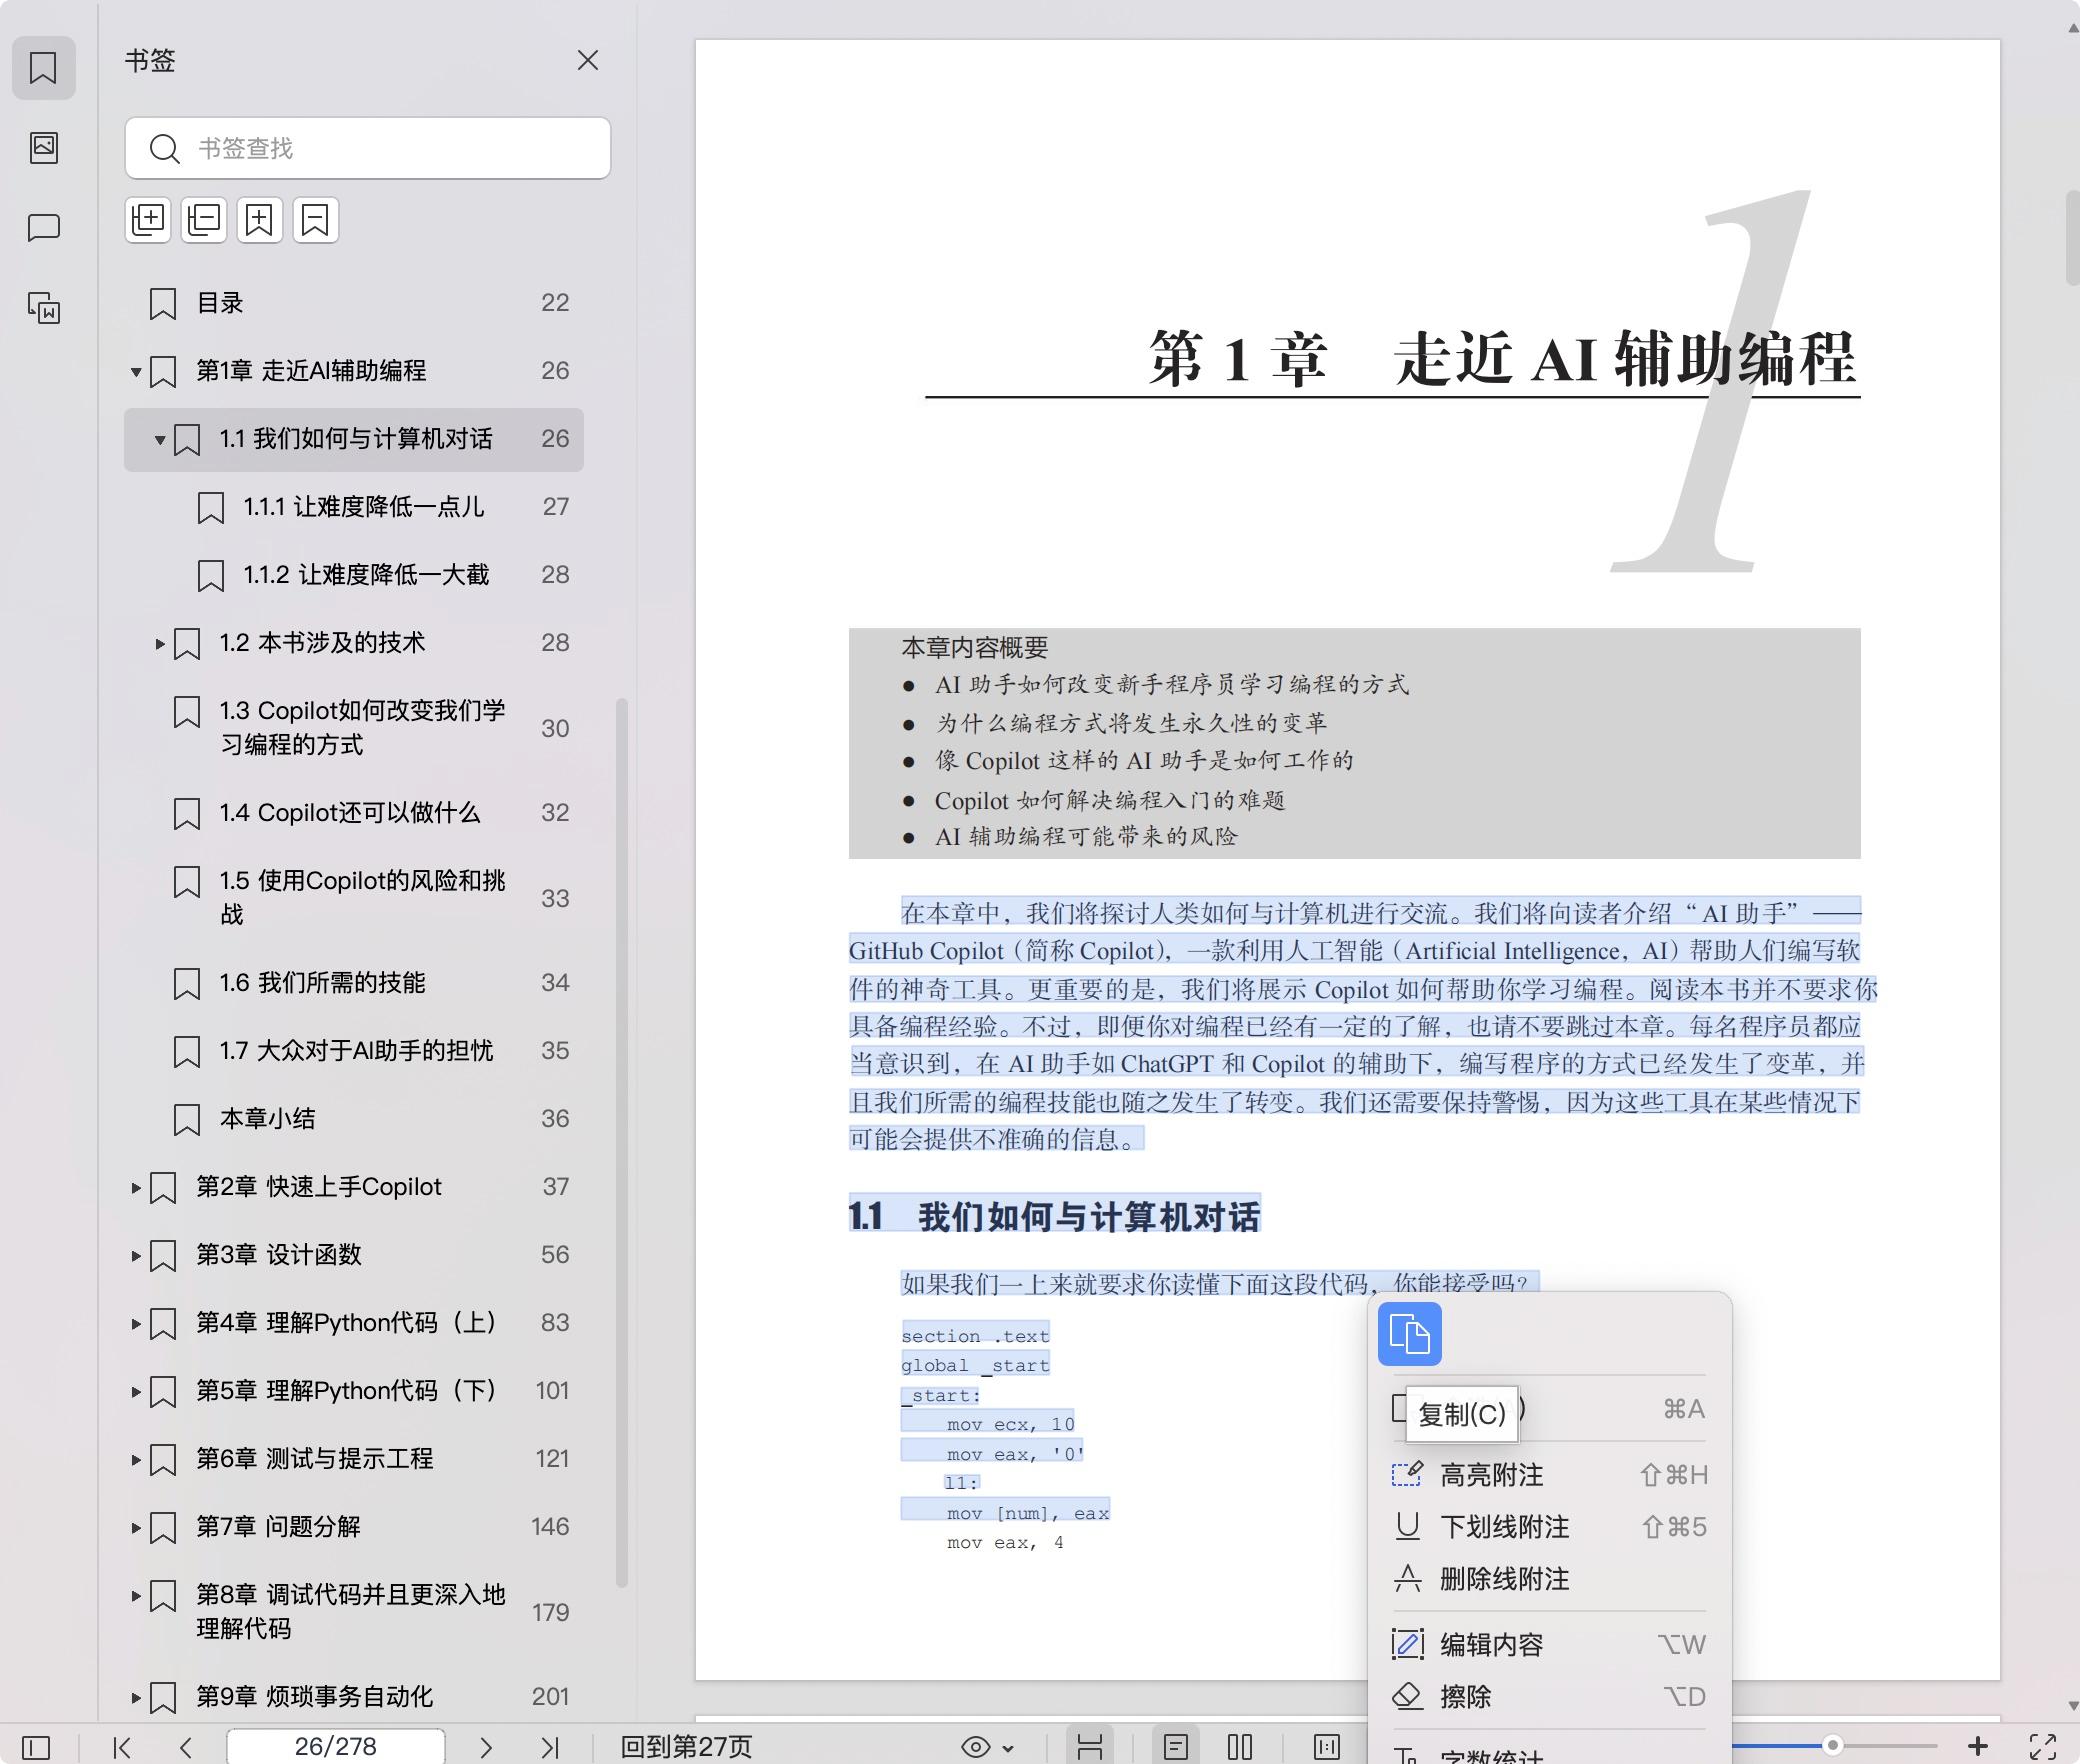Collapse the 第1章 走近AI辅助编程 bookmark
2080x1764 pixels.
136,372
